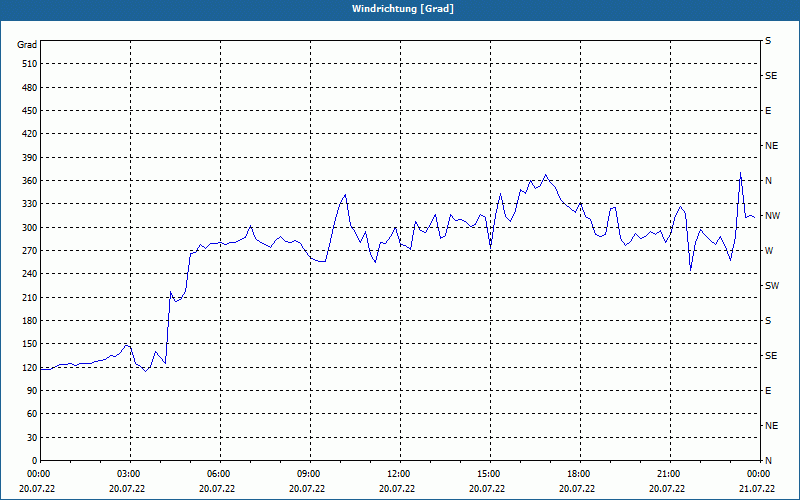Click the 18:00 time axis label
The height and width of the screenshot is (500, 800).
pyautogui.click(x=579, y=473)
